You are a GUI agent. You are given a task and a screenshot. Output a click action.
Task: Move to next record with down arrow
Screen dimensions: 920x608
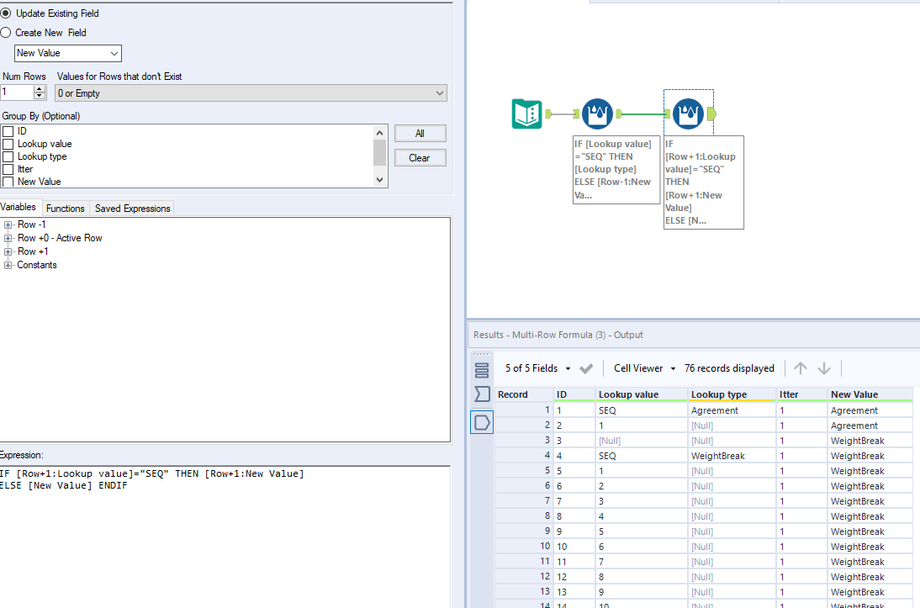pos(824,368)
